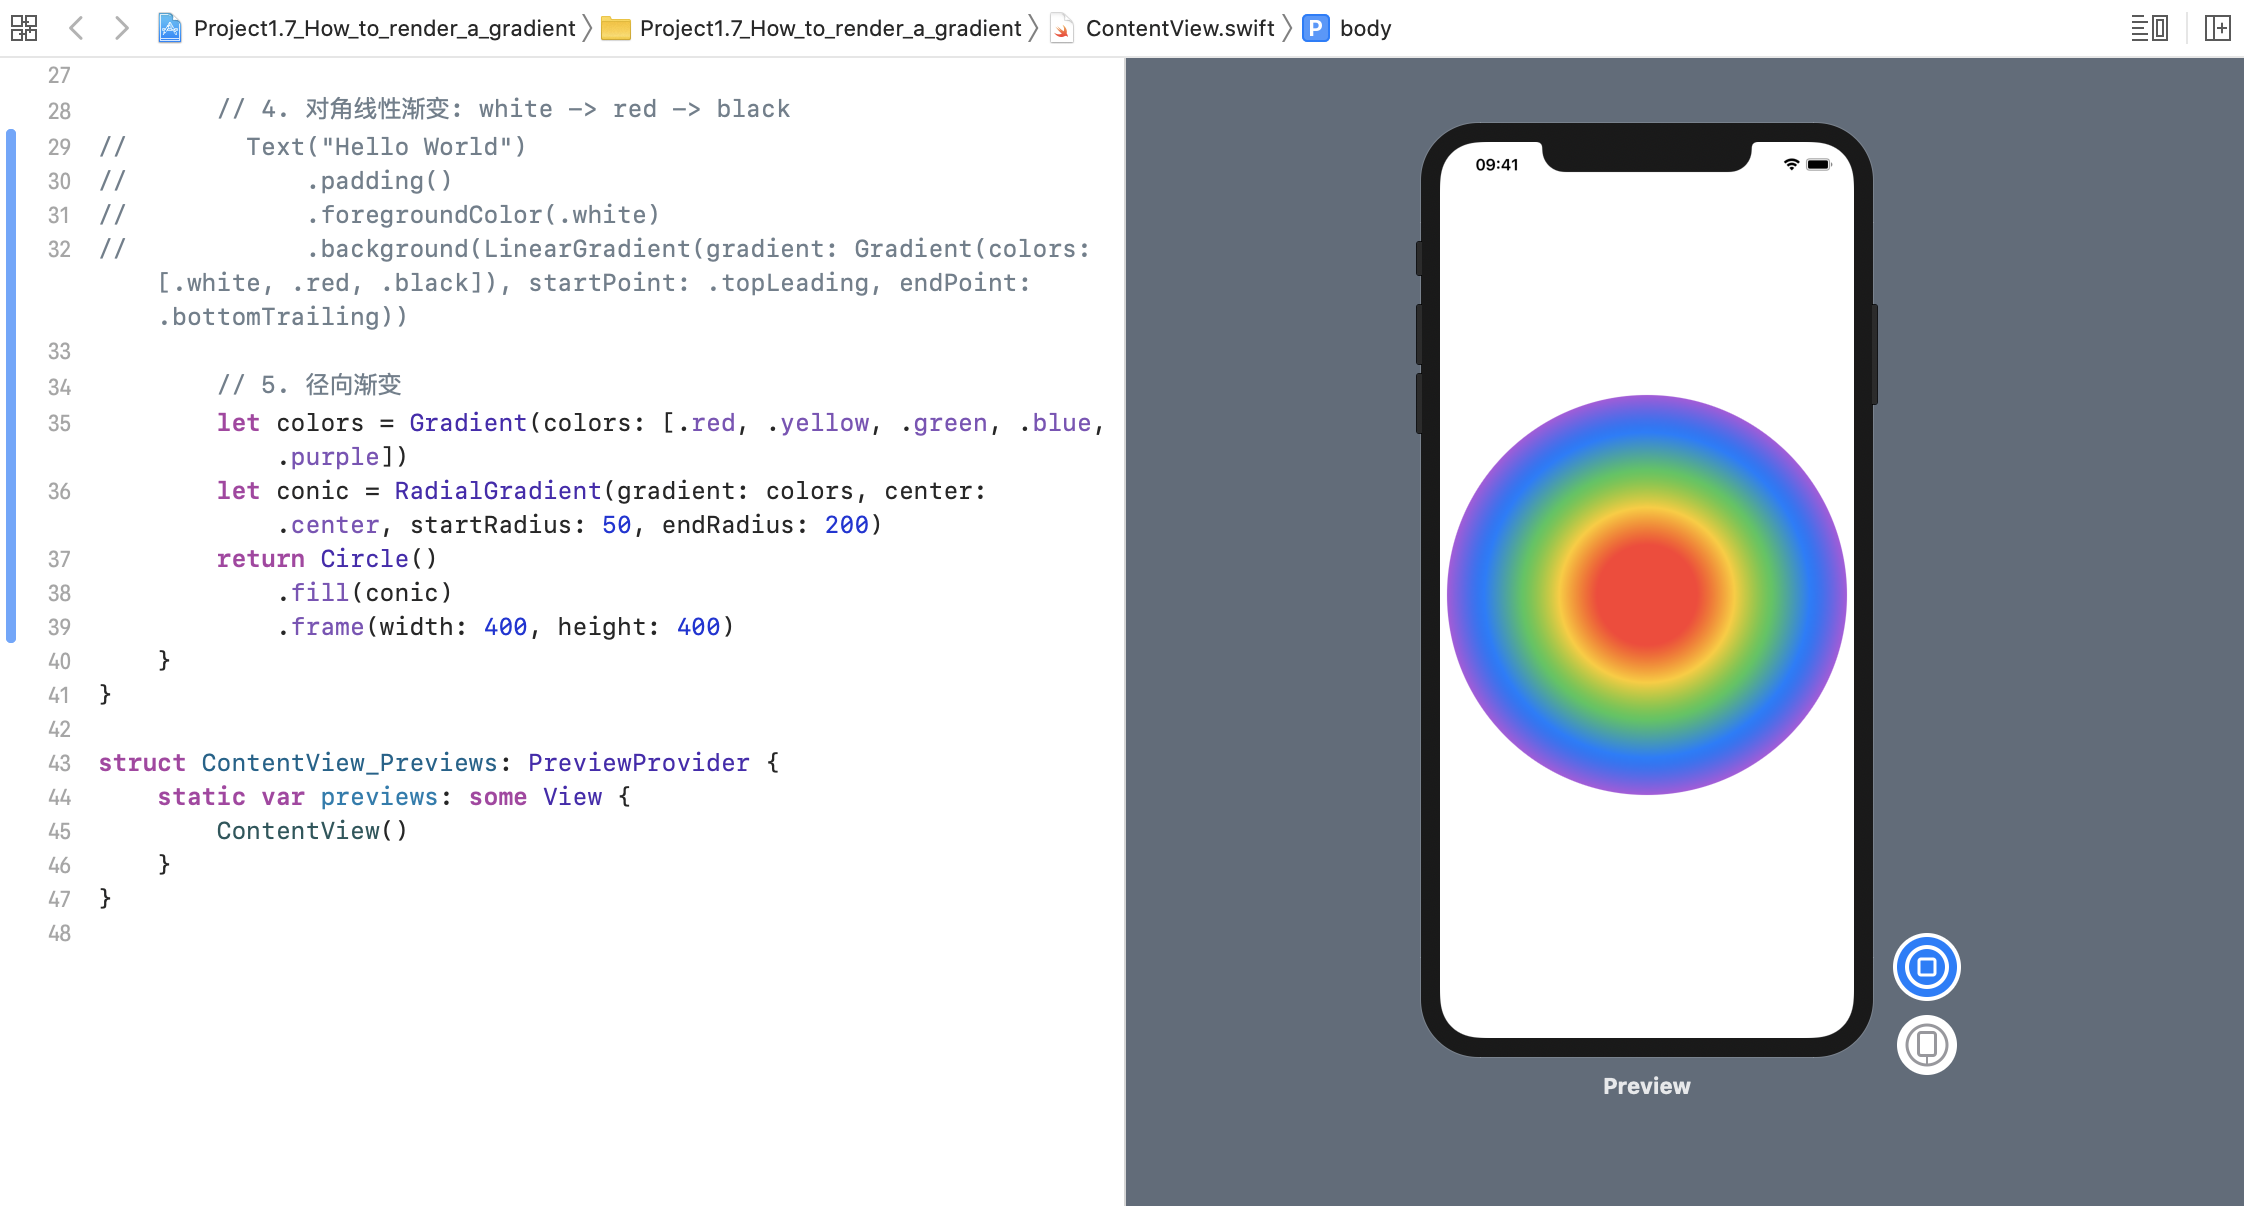Click PreviewProvider on line 43
The image size is (2244, 1206).
638,763
